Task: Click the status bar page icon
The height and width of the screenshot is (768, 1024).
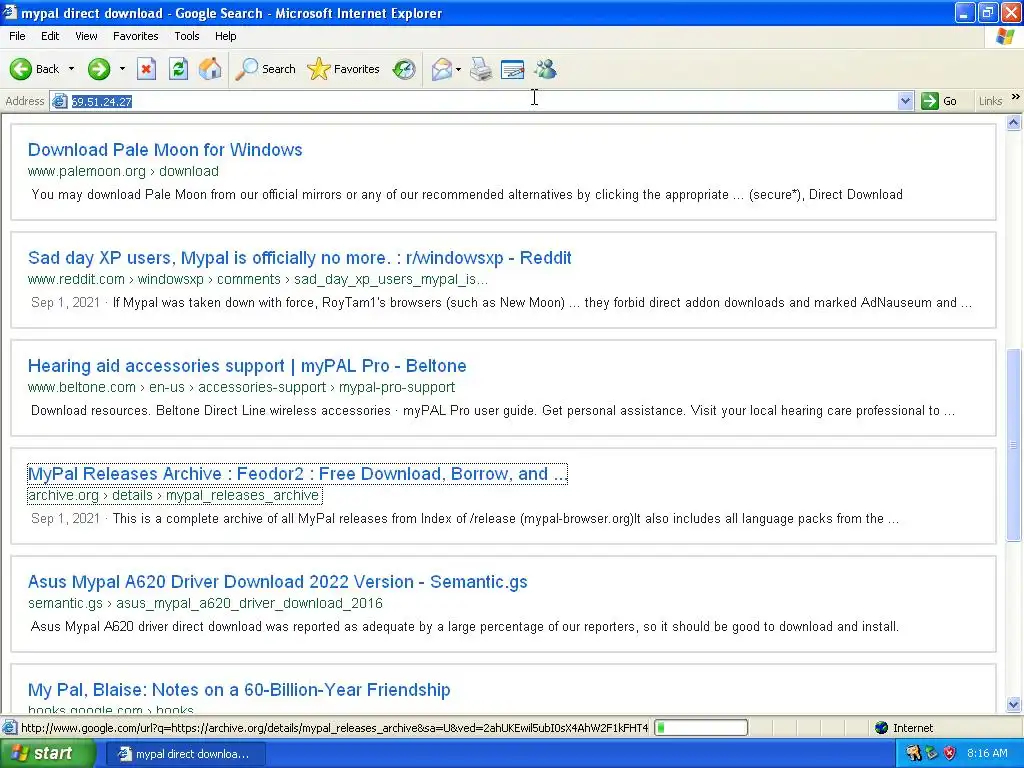Action: tap(9, 728)
